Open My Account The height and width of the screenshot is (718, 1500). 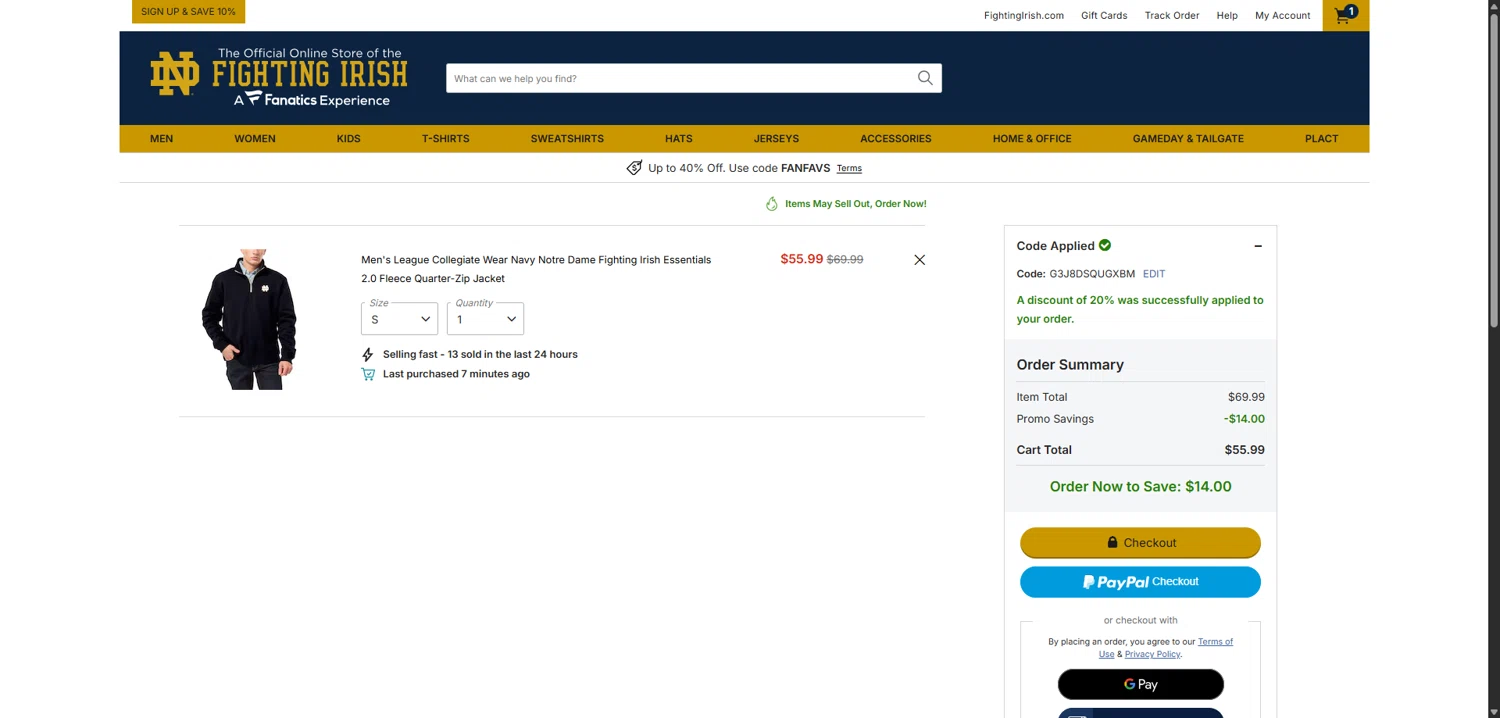[1283, 16]
